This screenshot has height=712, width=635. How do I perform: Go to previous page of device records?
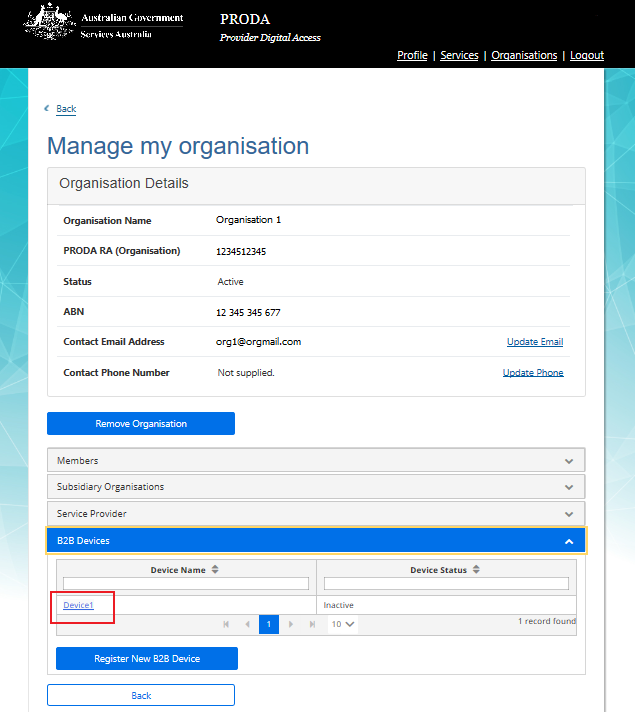(x=248, y=624)
